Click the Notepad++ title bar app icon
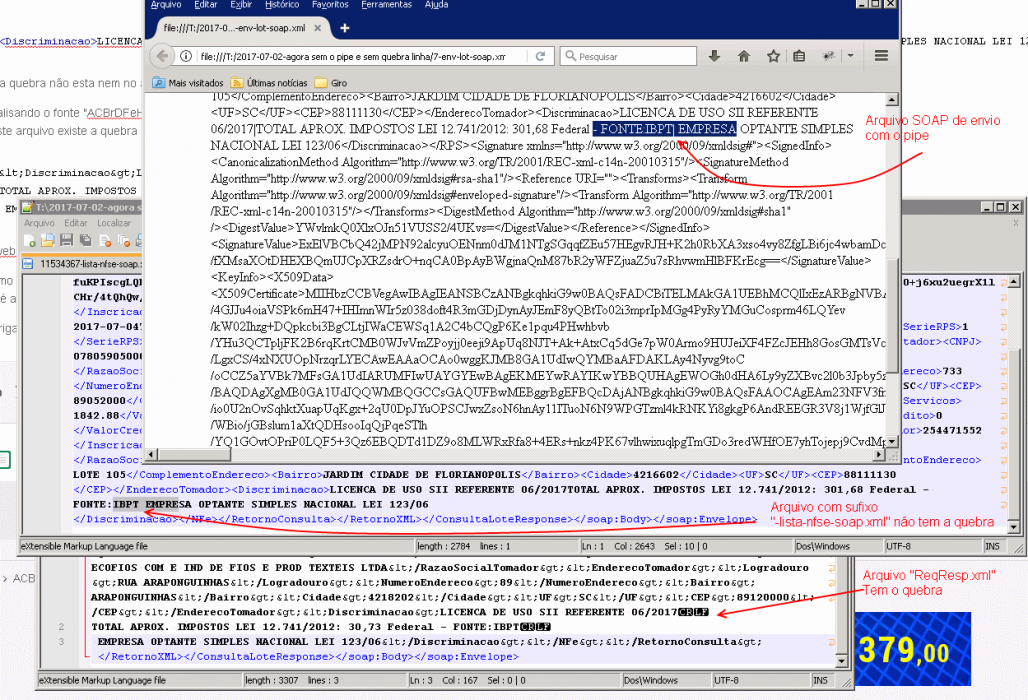The height and width of the screenshot is (700, 1028). (x=28, y=207)
